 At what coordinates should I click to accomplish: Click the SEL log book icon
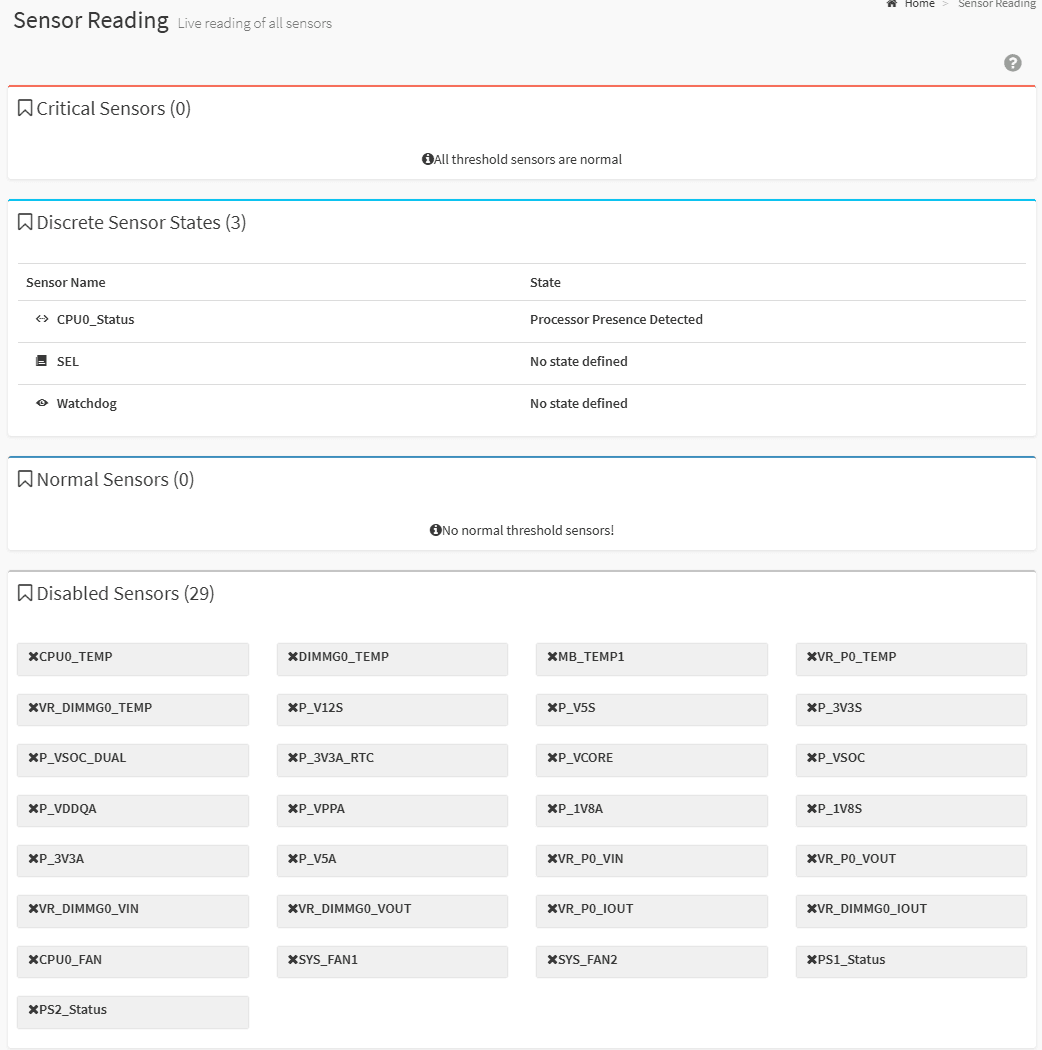pyautogui.click(x=42, y=361)
